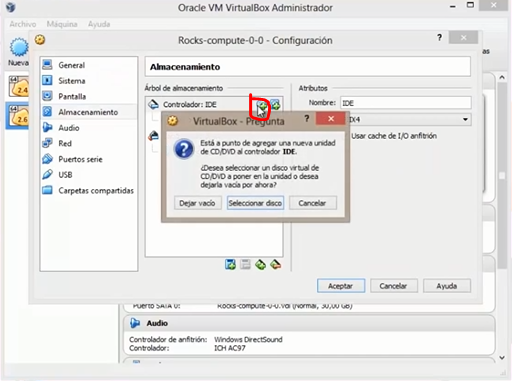This screenshot has height=381, width=512.
Task: Click the Nombre field containing IDE
Action: [x=406, y=103]
